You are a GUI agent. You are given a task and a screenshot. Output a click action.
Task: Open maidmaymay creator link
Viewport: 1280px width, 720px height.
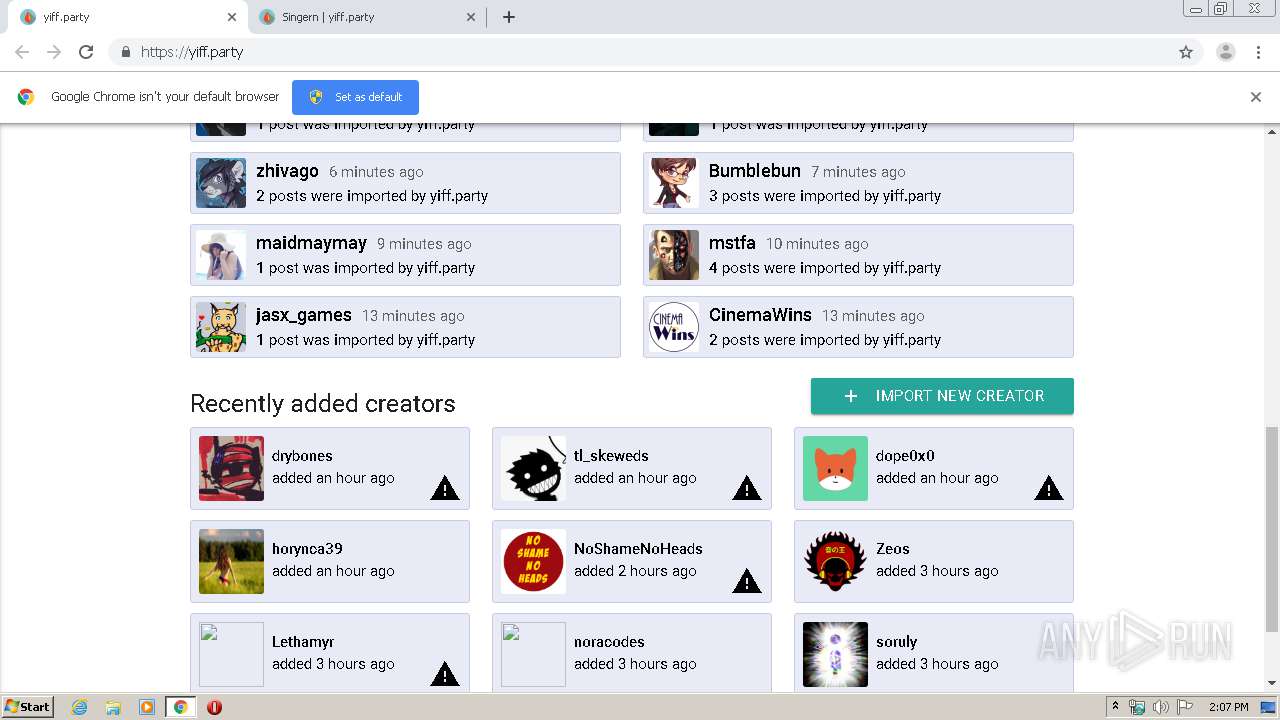[x=311, y=243]
